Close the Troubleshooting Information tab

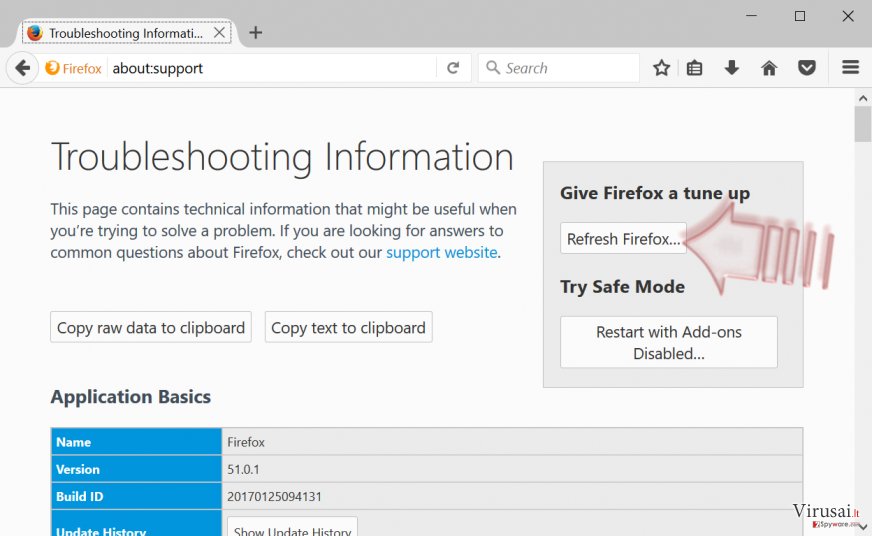[220, 33]
